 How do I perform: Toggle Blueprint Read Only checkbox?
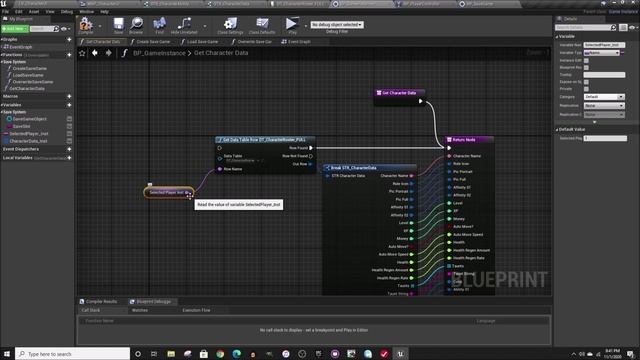point(586,67)
